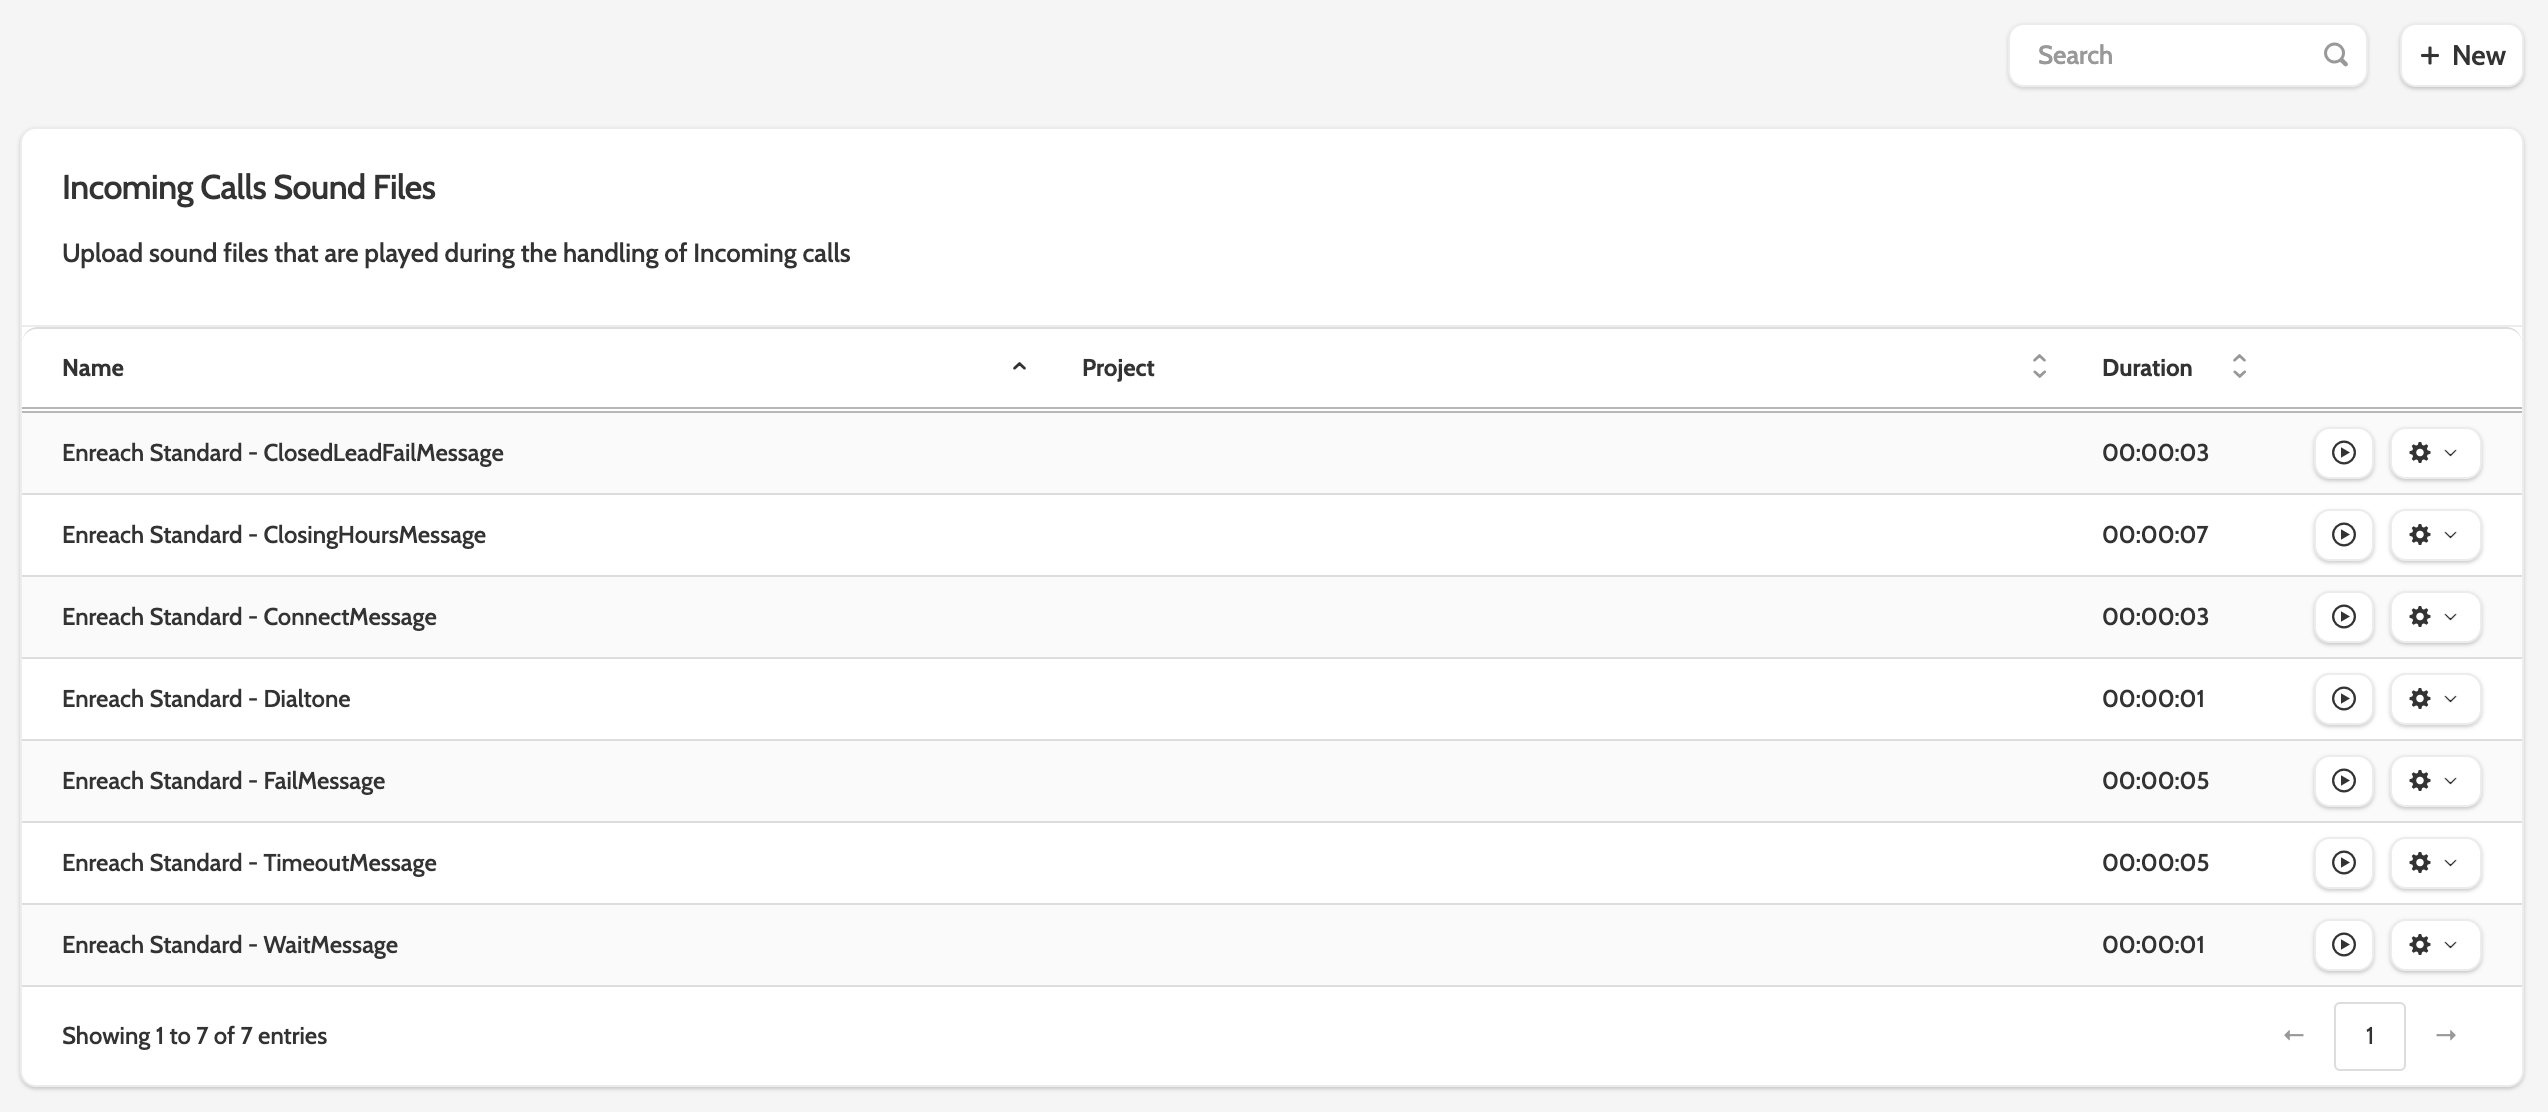Sort table by Project column
The width and height of the screenshot is (2548, 1112).
2039,367
